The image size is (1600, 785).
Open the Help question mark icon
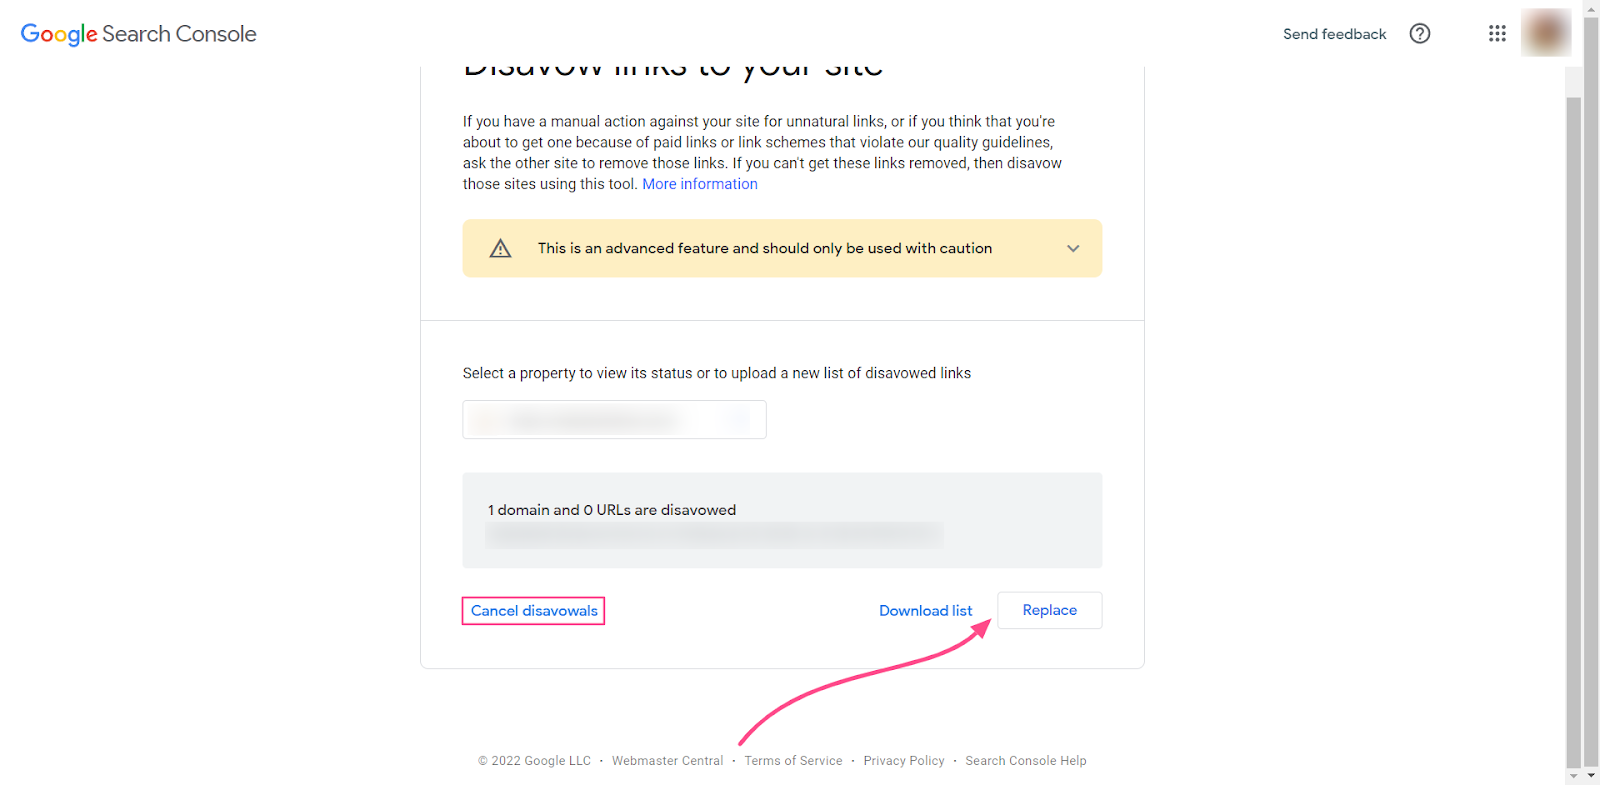(1419, 34)
